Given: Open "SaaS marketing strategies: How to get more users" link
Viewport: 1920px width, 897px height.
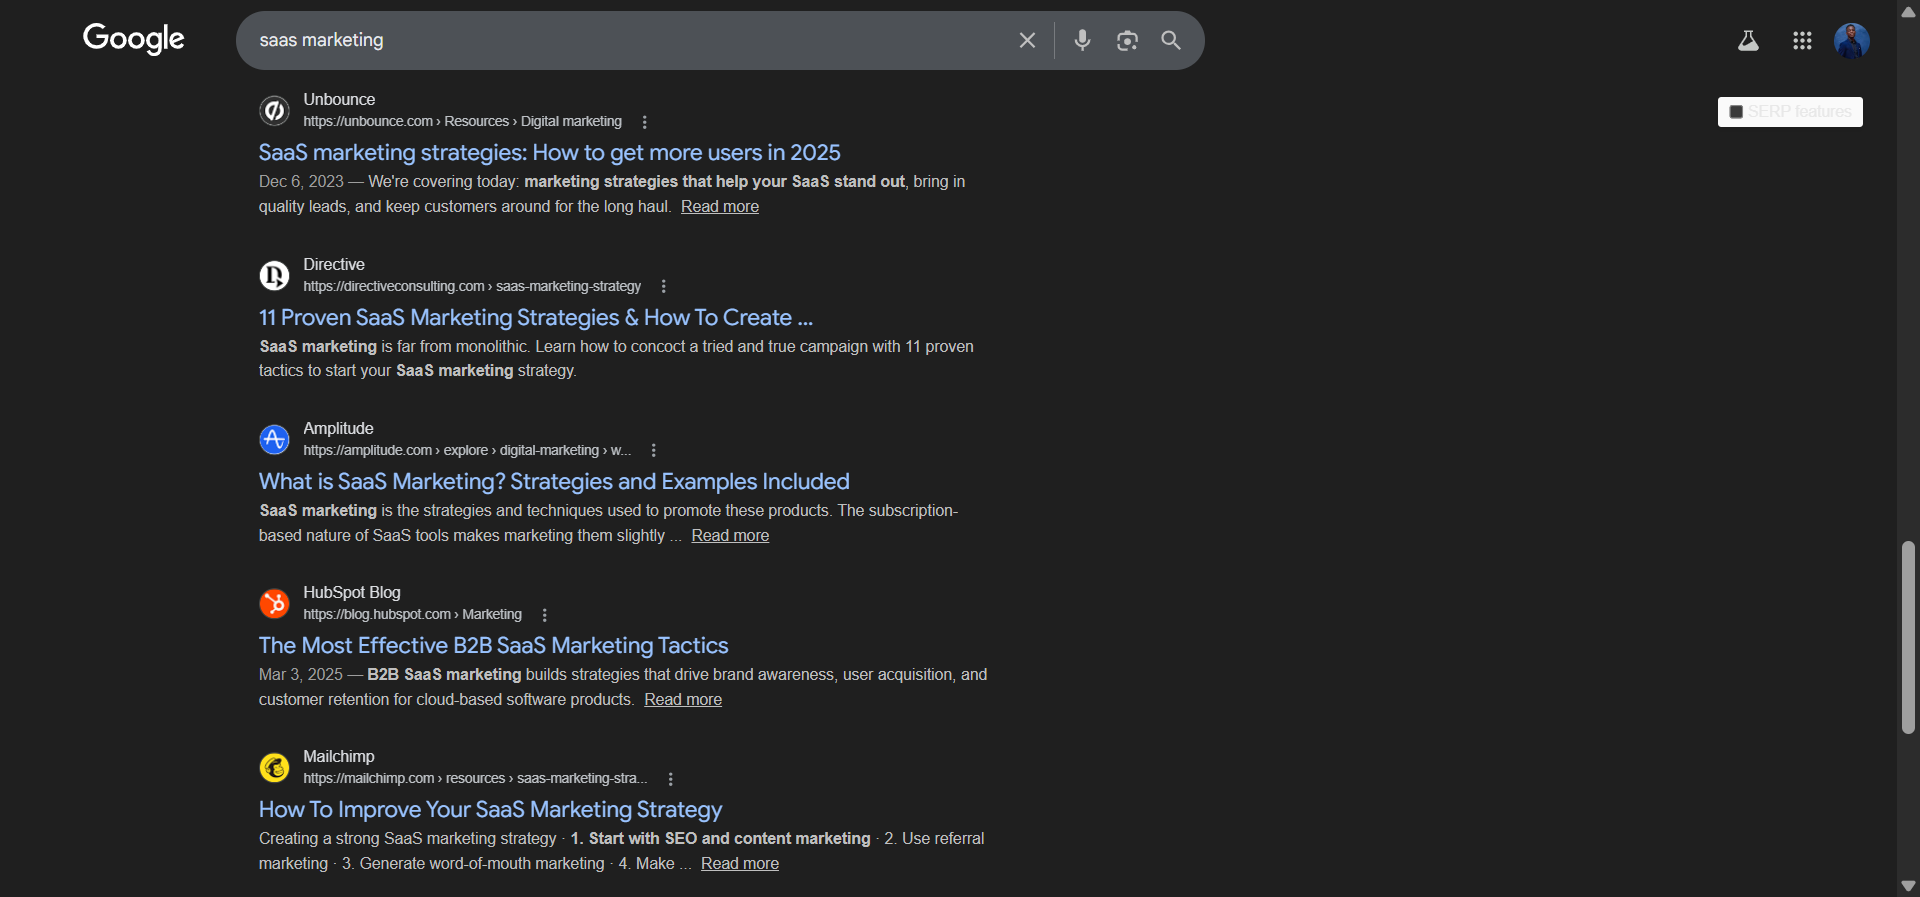Looking at the screenshot, I should click(x=549, y=152).
